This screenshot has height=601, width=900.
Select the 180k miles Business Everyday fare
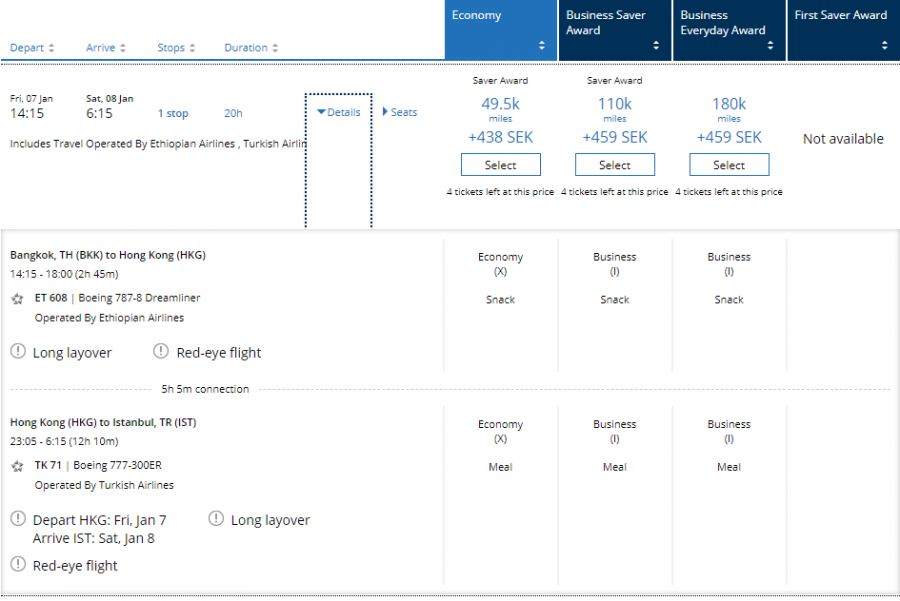pos(729,165)
